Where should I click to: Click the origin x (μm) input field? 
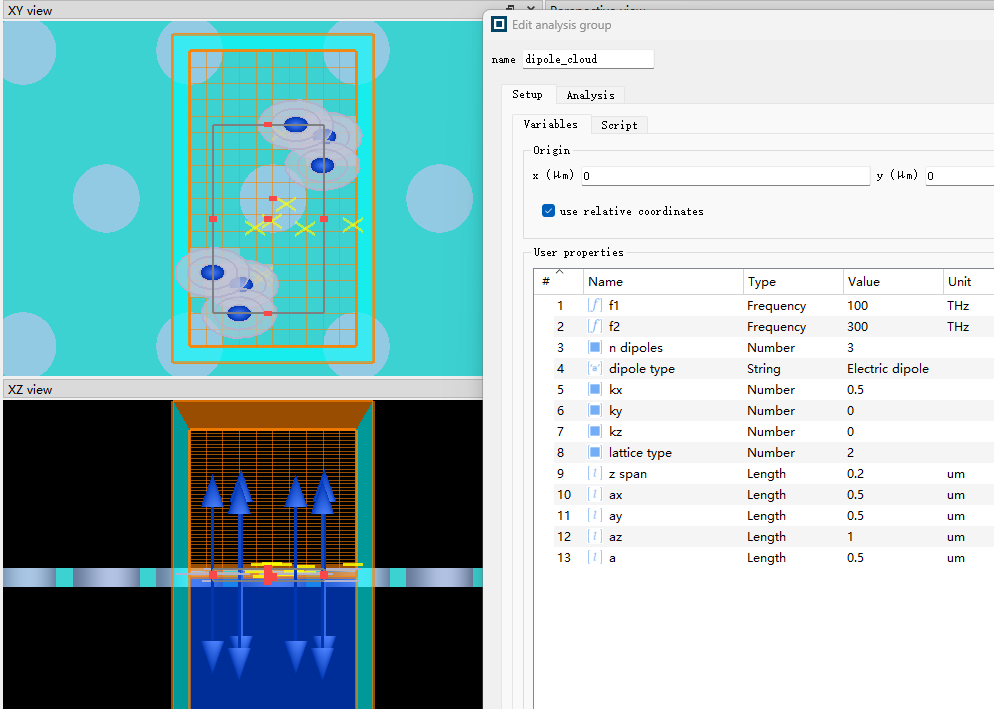[x=725, y=176]
